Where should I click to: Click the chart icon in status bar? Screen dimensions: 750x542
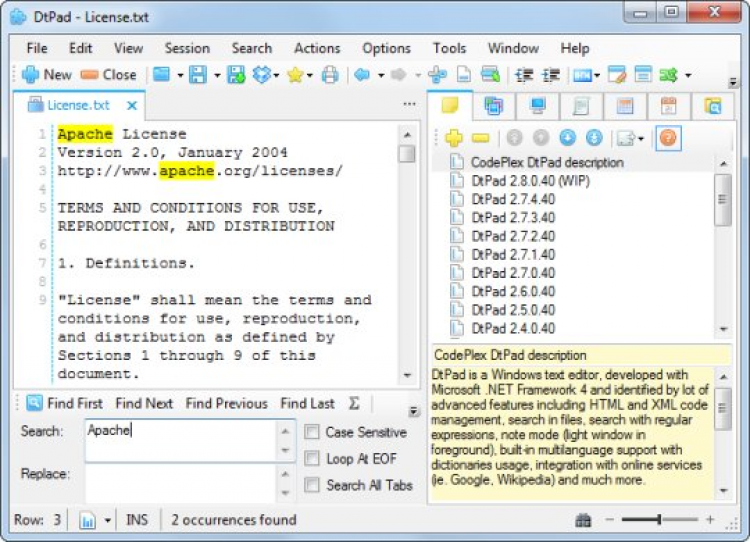88,520
